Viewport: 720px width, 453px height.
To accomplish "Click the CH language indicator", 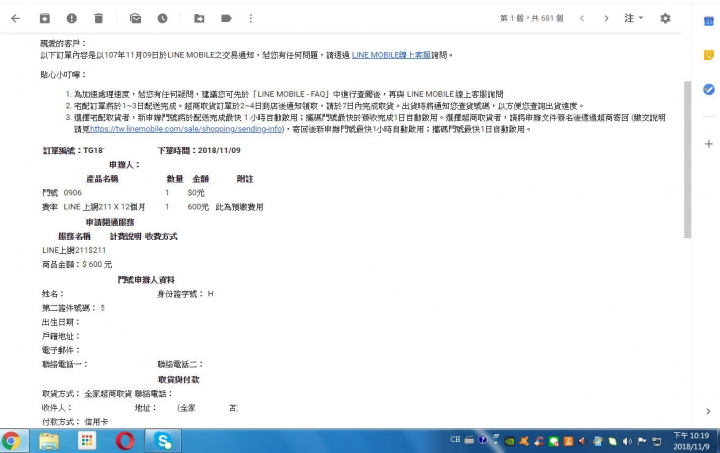I will pos(455,440).
